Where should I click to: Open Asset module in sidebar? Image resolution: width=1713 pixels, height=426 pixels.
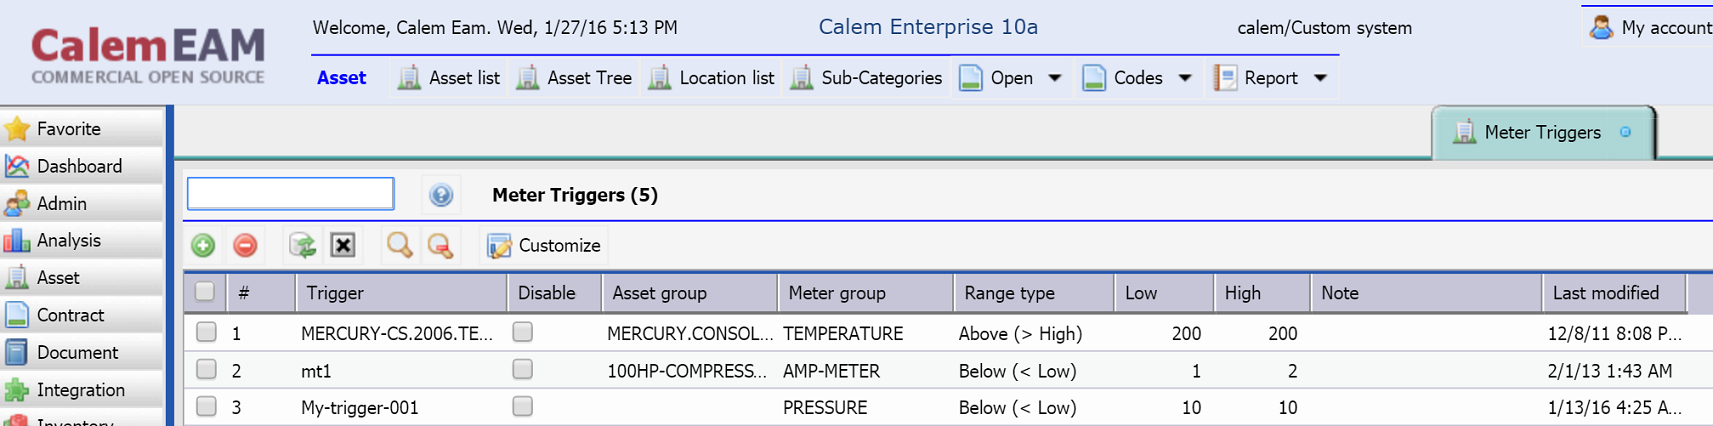click(81, 277)
